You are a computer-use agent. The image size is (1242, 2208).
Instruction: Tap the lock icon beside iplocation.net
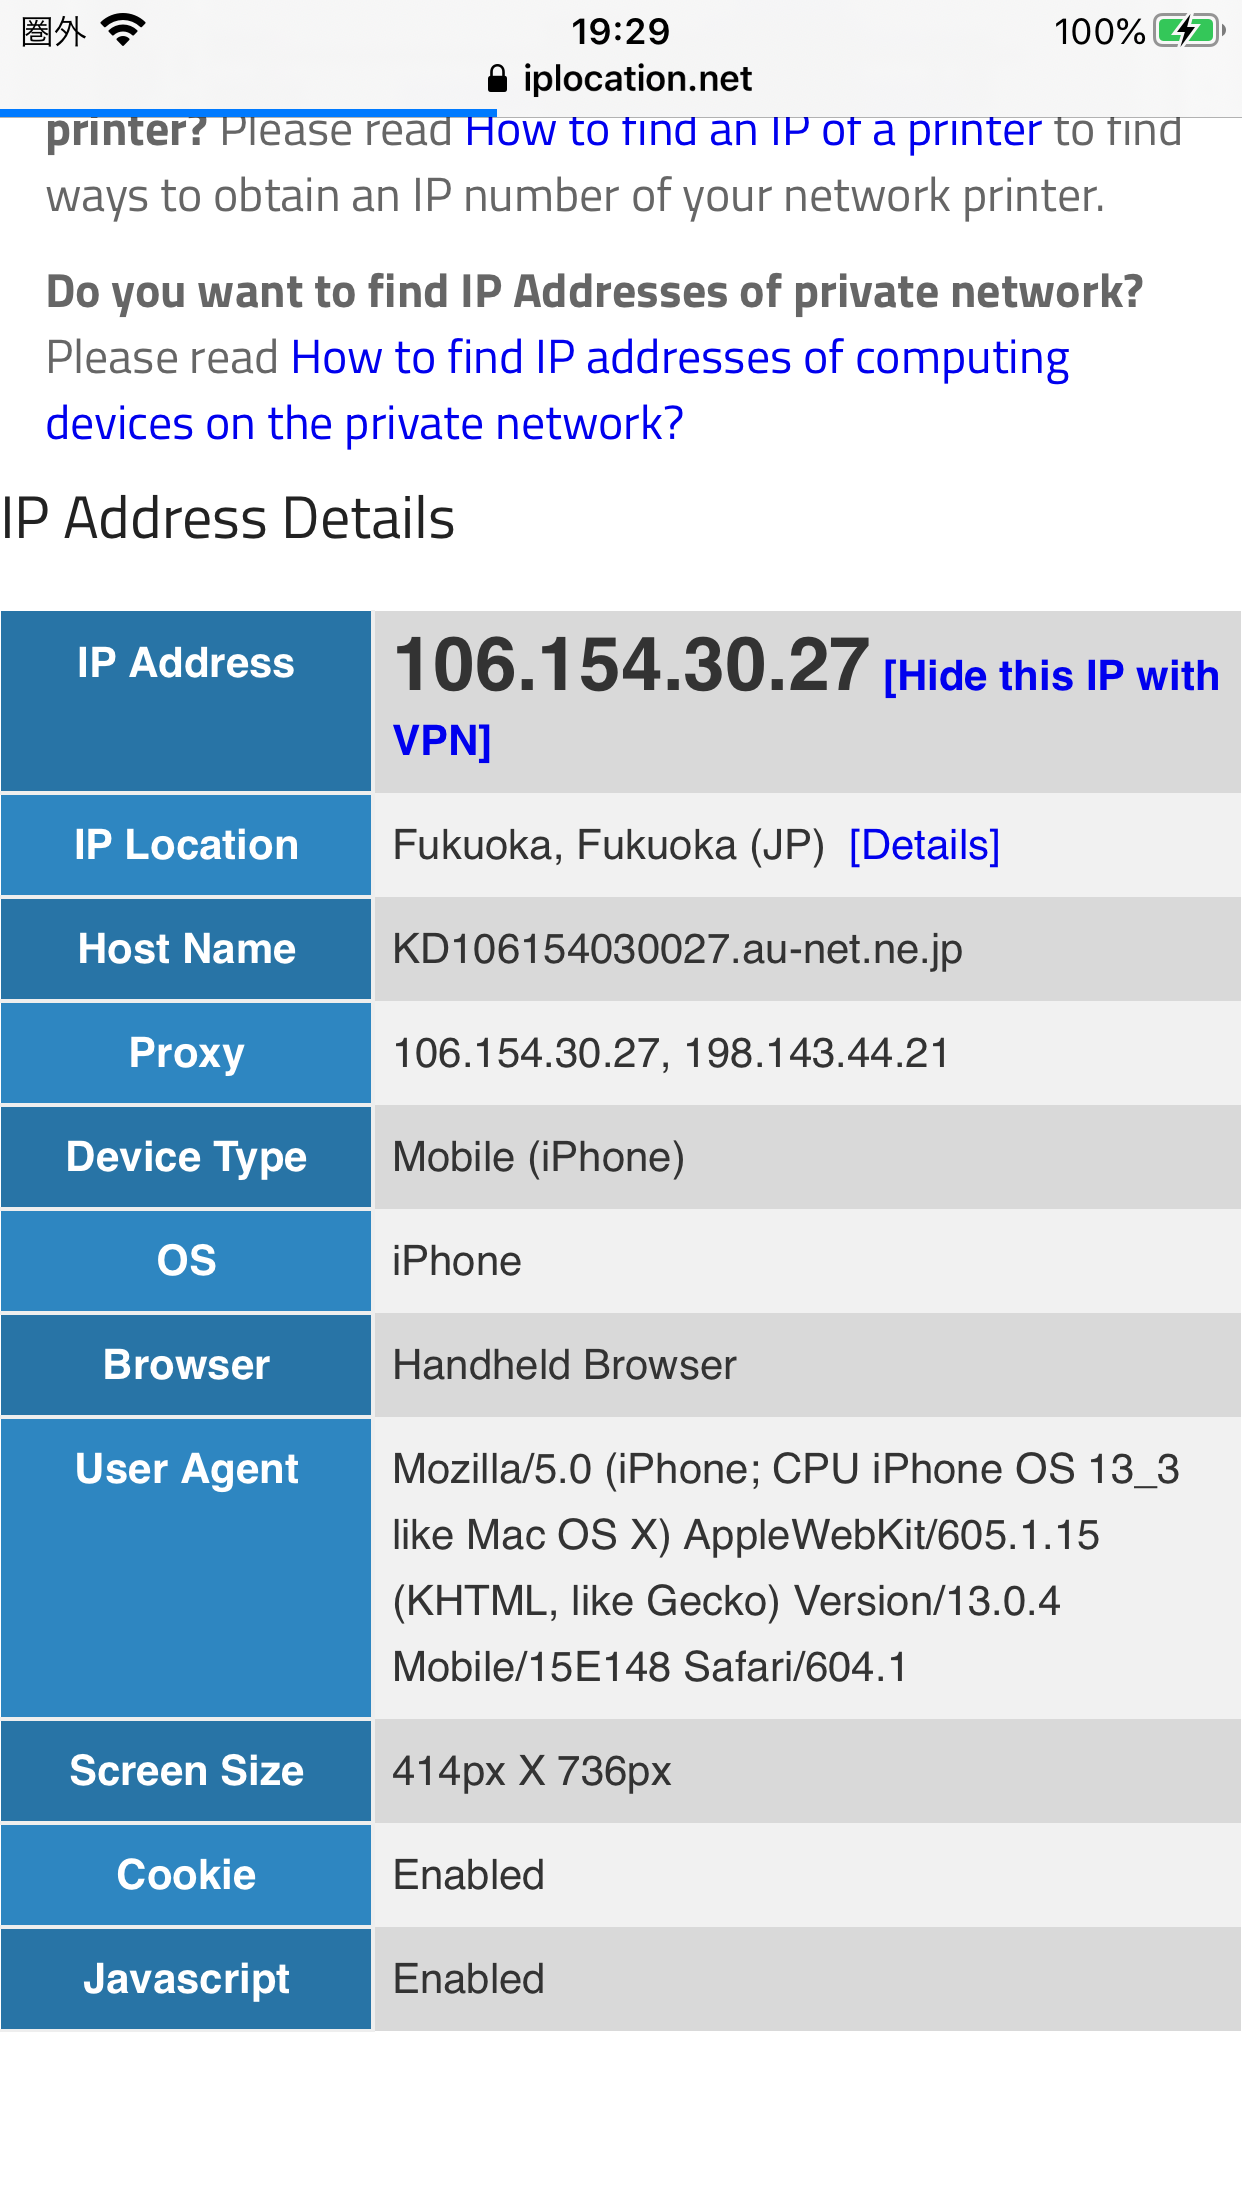[x=497, y=79]
